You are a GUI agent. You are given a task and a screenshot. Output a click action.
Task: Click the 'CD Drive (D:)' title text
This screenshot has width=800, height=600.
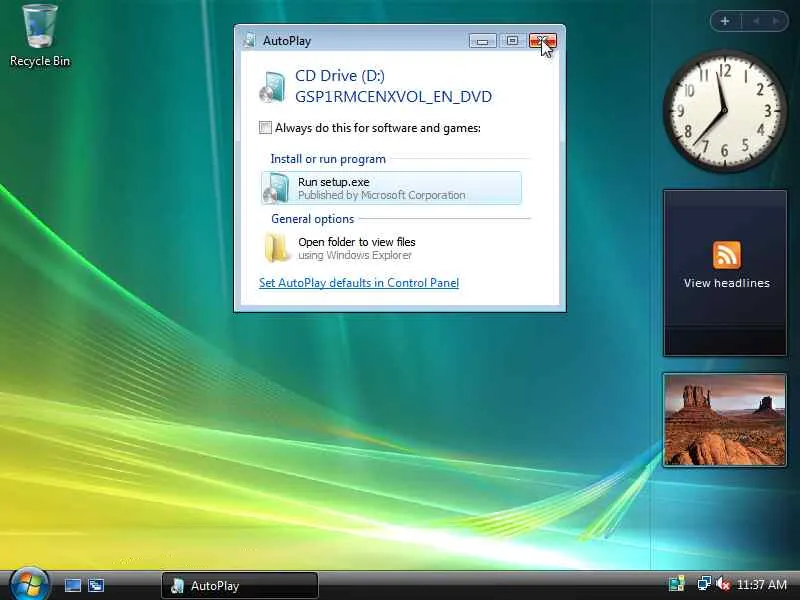(x=340, y=76)
